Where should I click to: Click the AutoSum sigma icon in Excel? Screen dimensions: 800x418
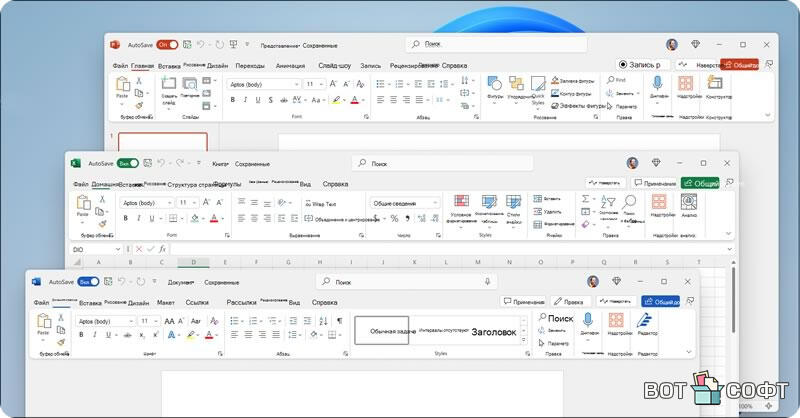coord(586,199)
